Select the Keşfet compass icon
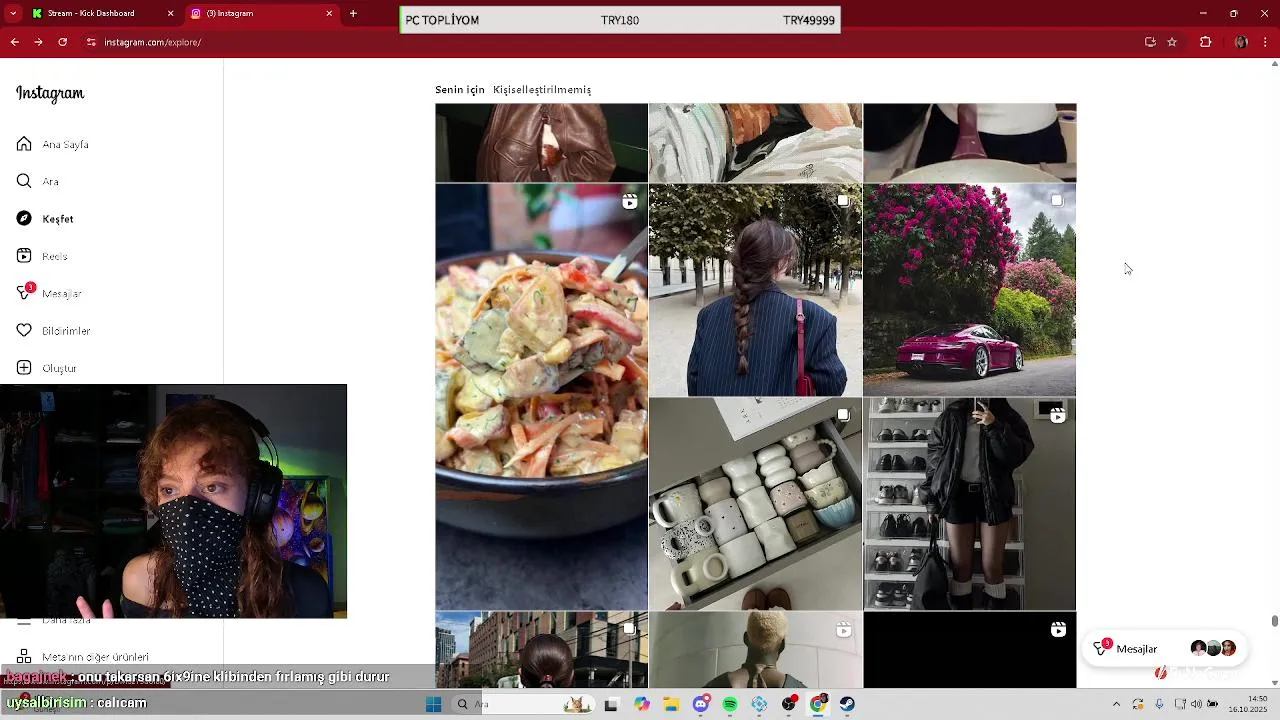The height and width of the screenshot is (720, 1280). tap(24, 218)
